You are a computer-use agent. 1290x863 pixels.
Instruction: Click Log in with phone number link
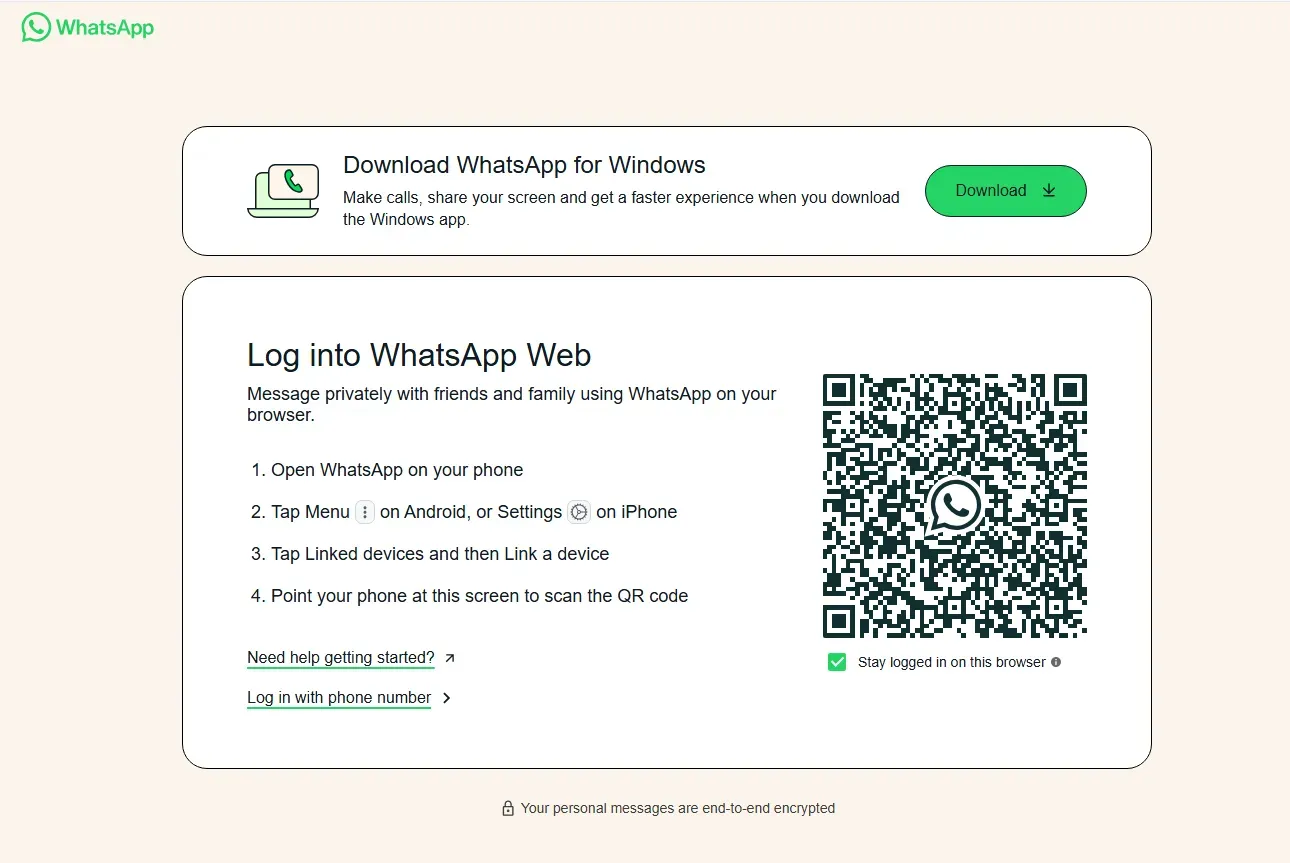[339, 698]
